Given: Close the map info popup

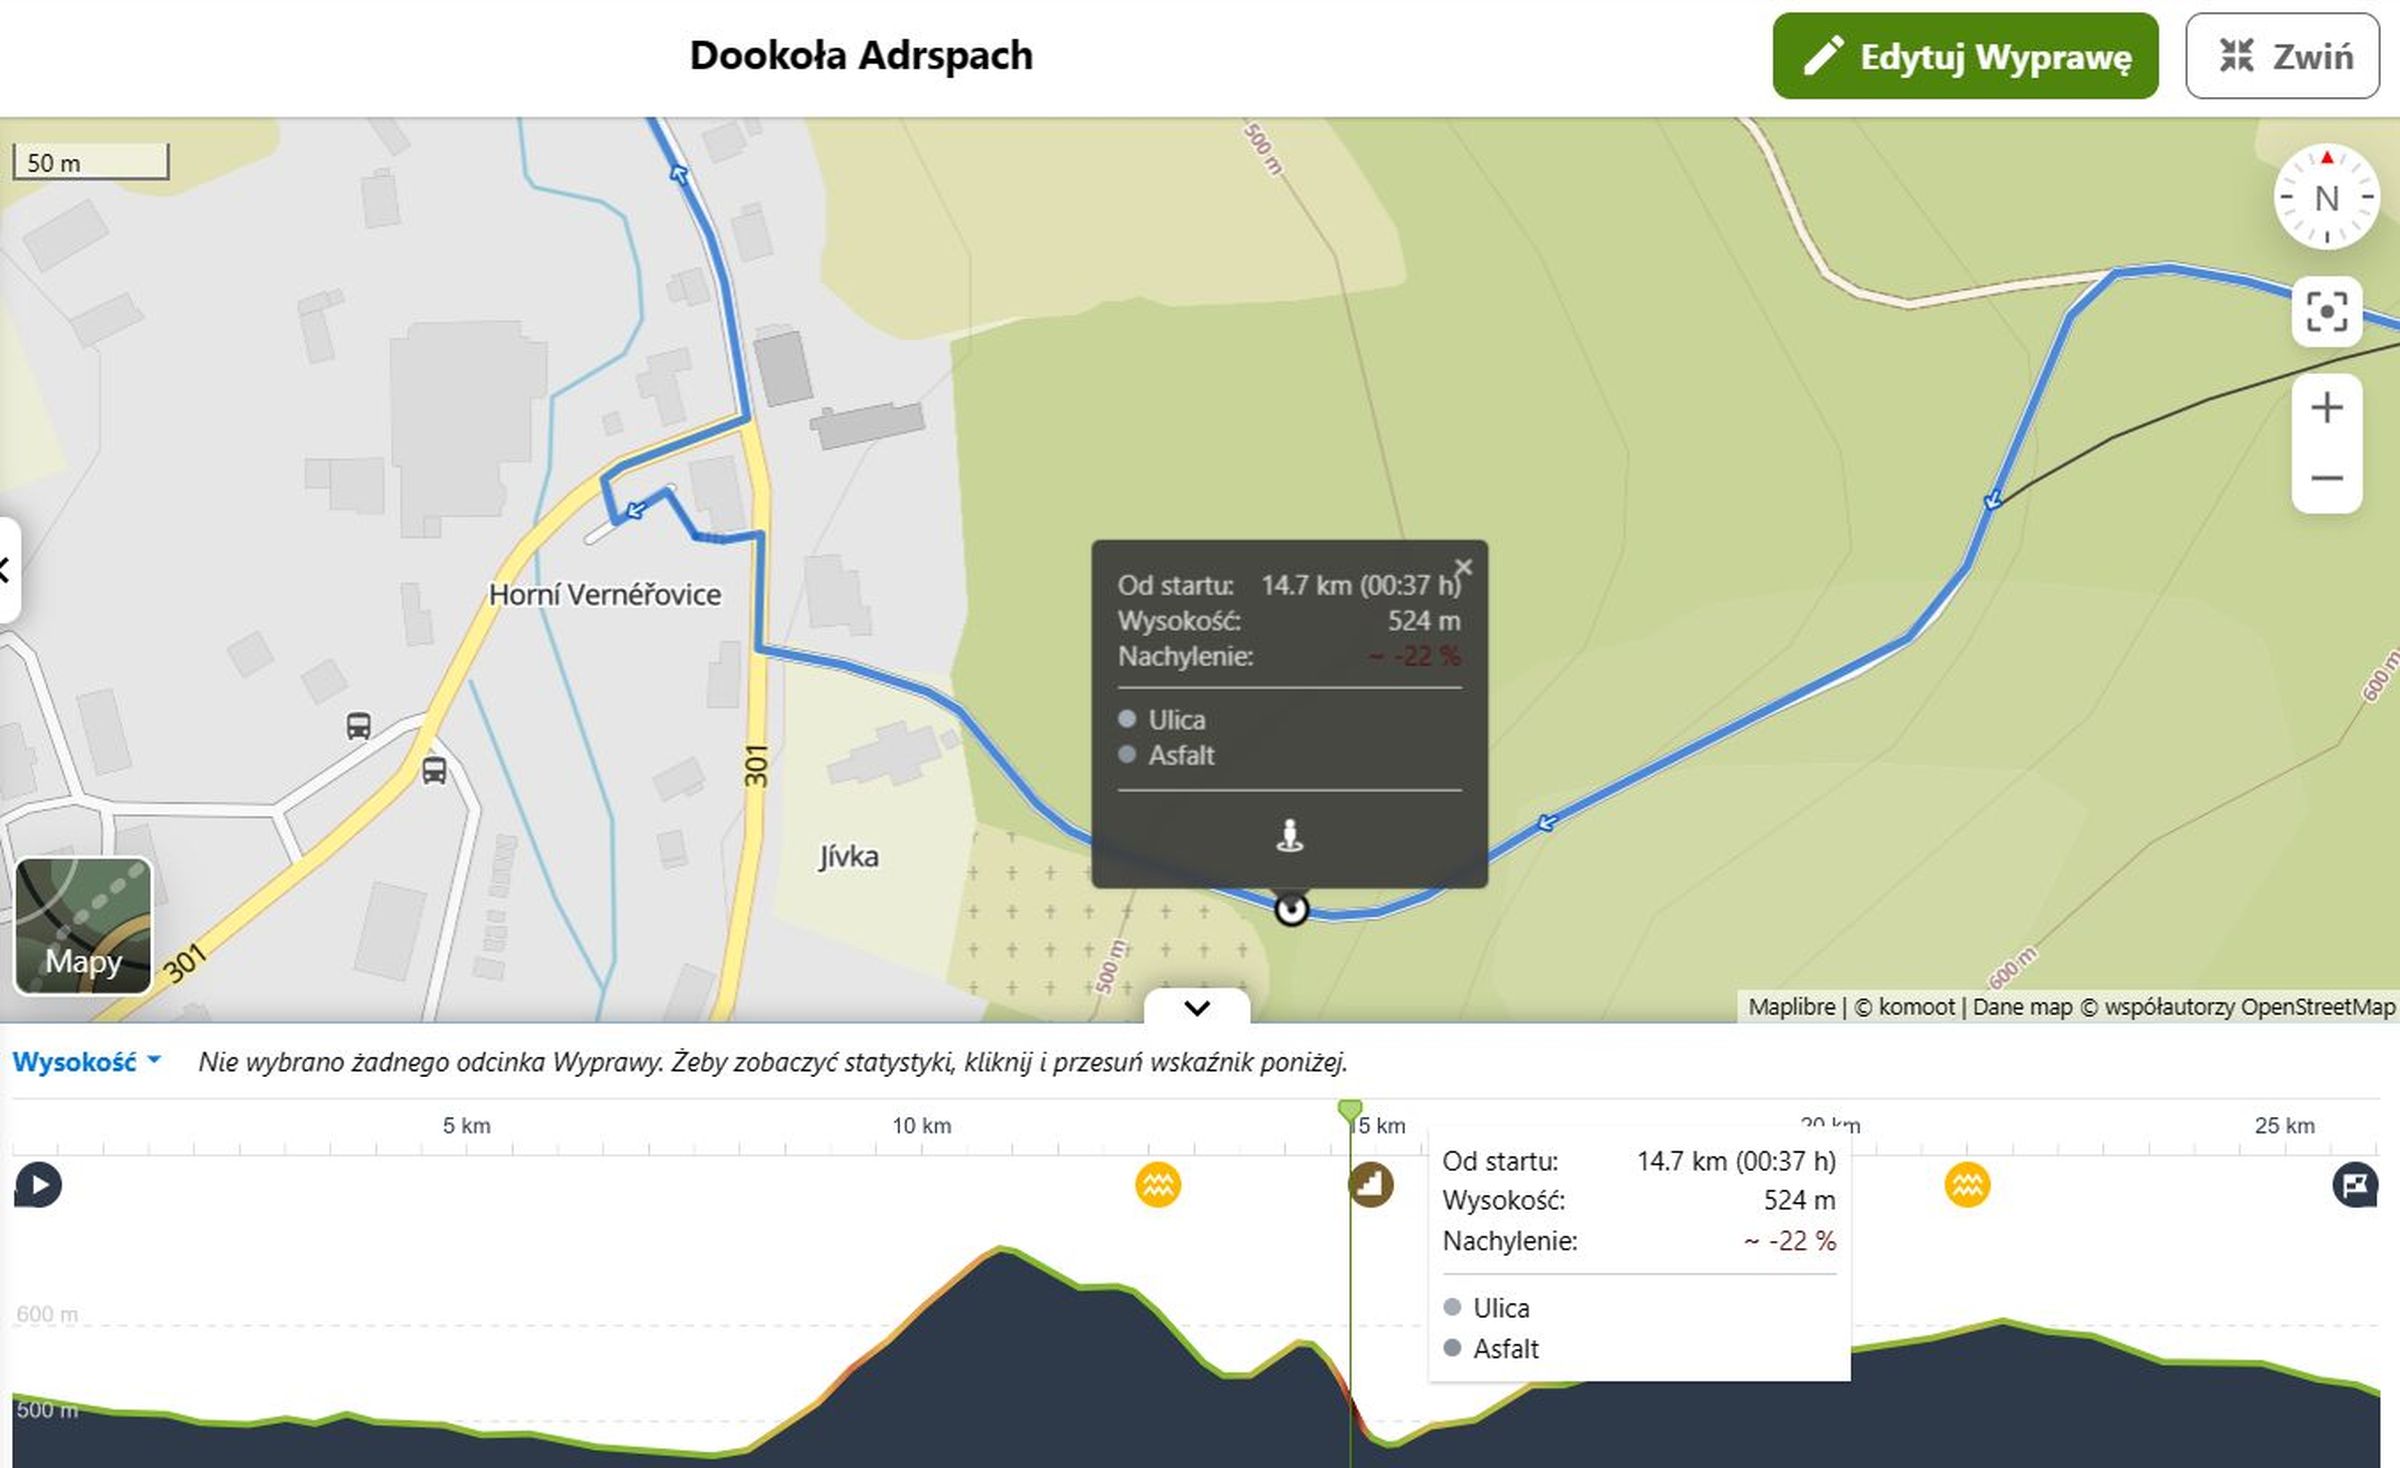Looking at the screenshot, I should (x=1463, y=568).
